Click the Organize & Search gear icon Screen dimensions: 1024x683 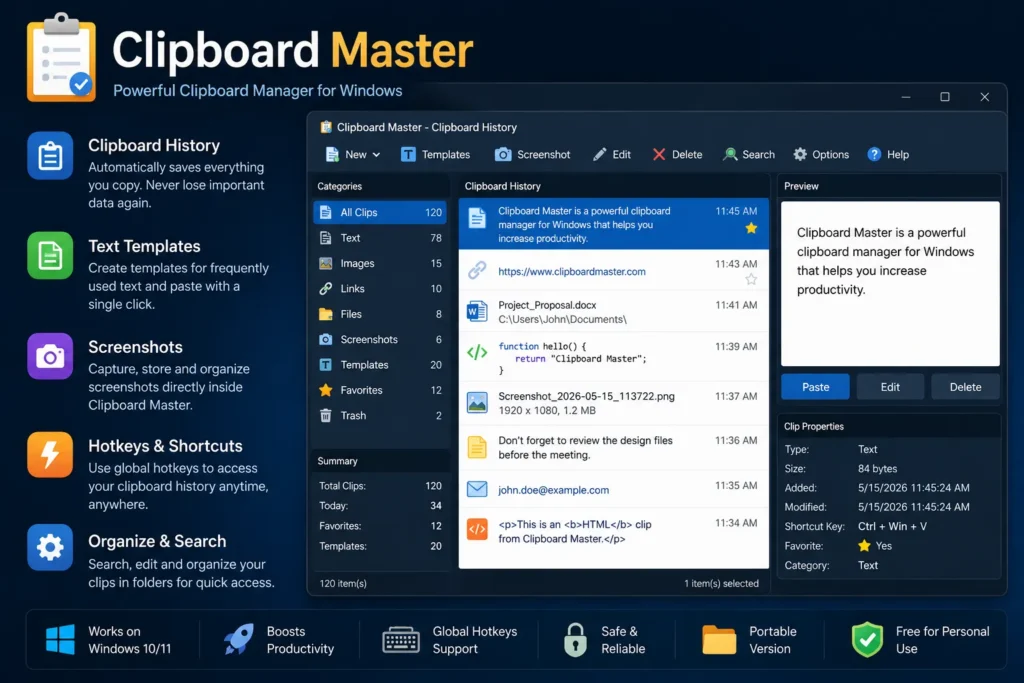[50, 547]
